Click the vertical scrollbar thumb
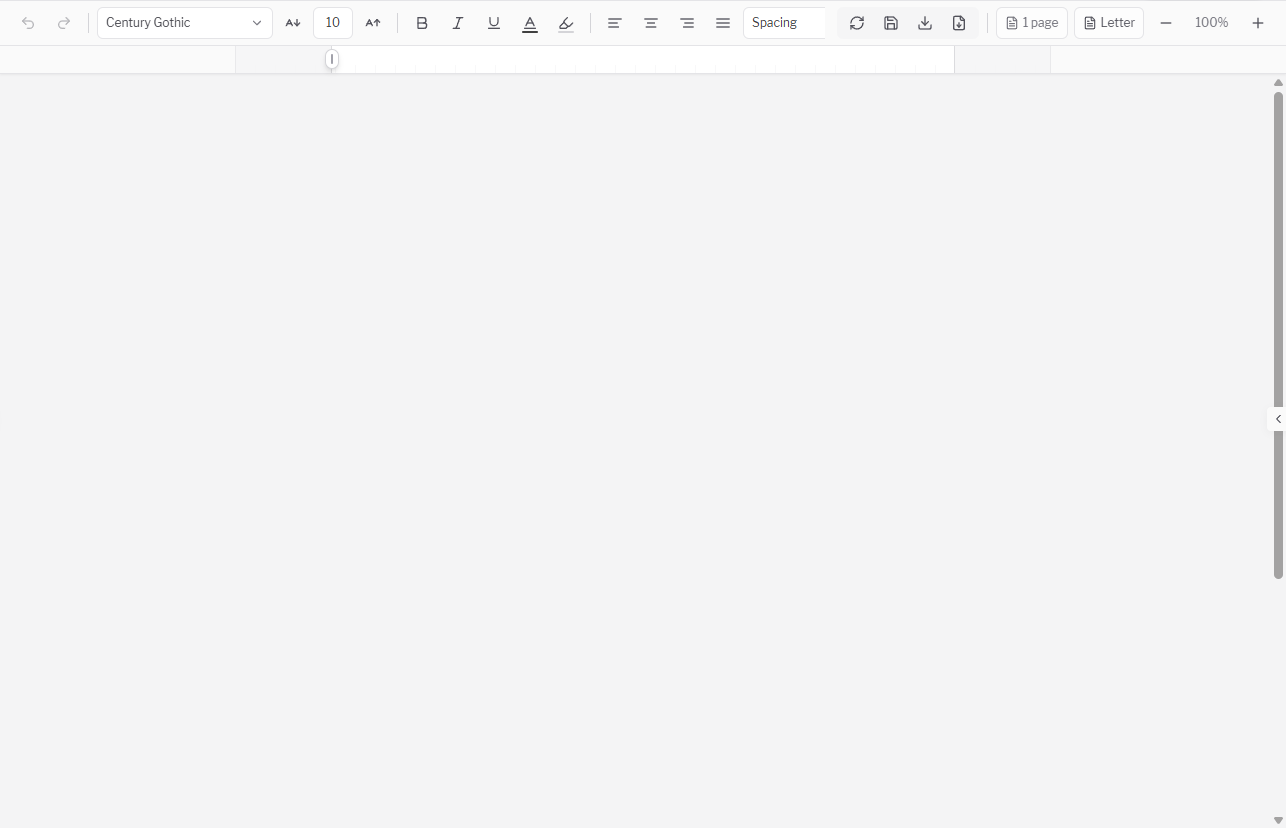Screen dimensions: 1286x828 tap(1278, 335)
